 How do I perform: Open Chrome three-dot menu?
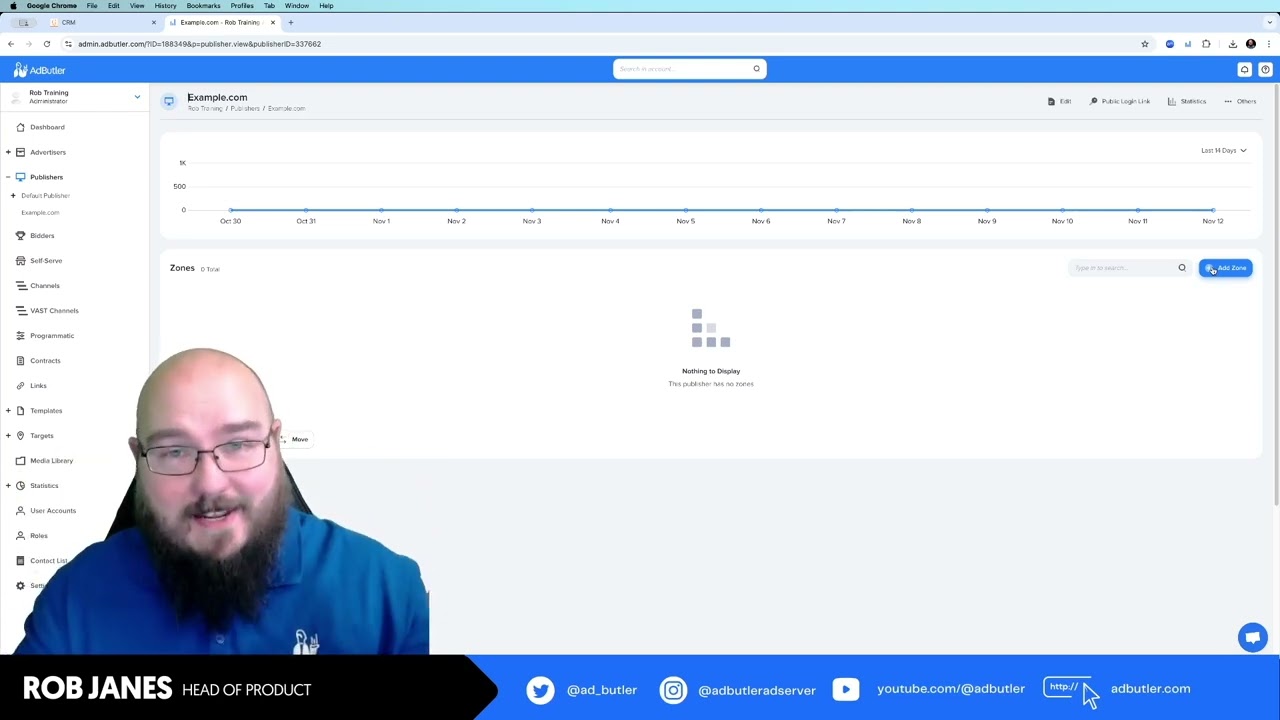[1269, 44]
